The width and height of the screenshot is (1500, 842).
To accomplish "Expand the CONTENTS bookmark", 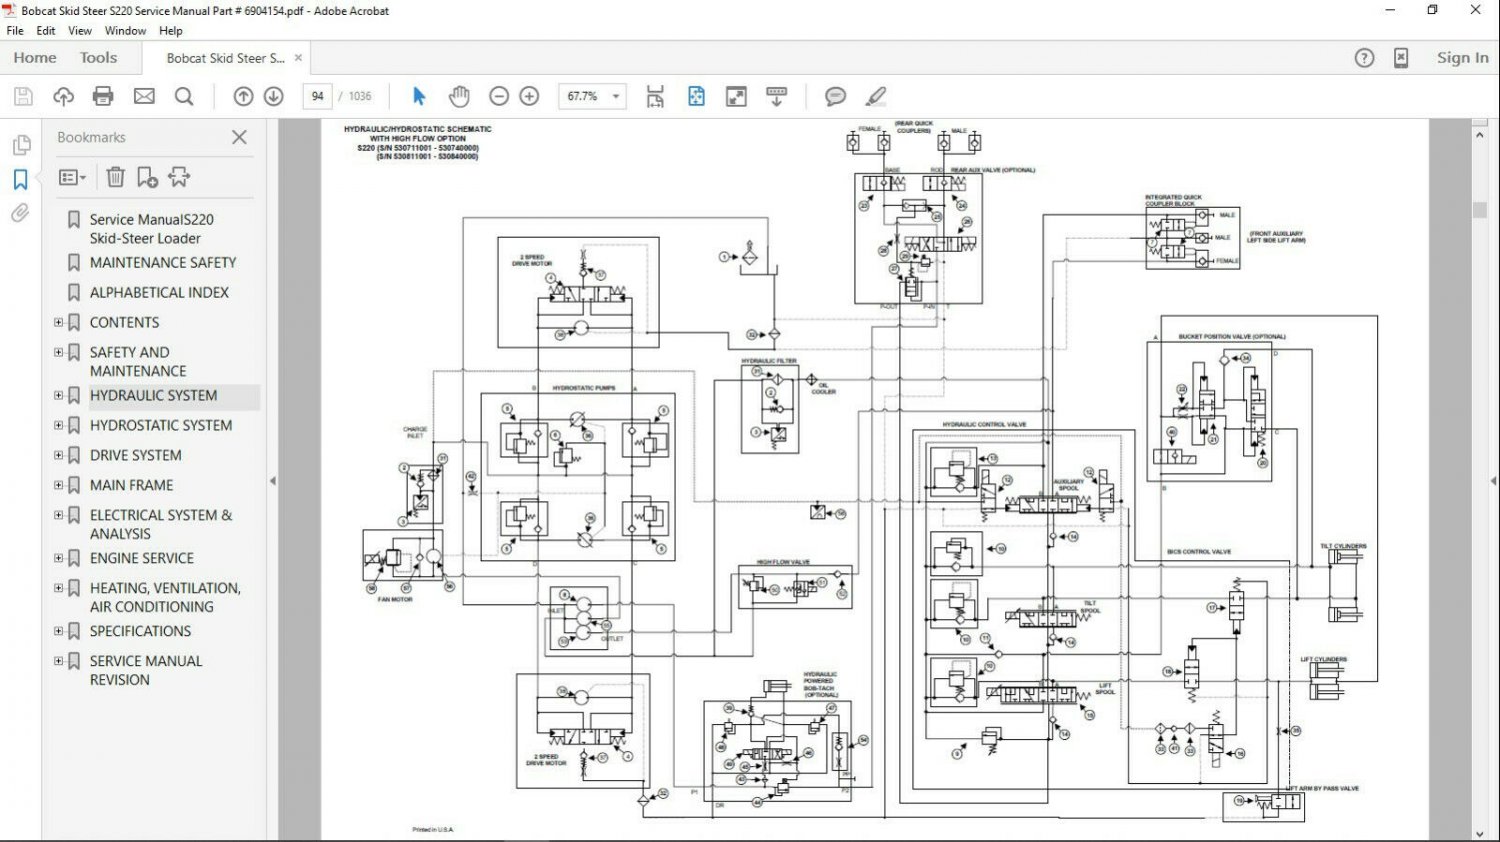I will pyautogui.click(x=58, y=322).
